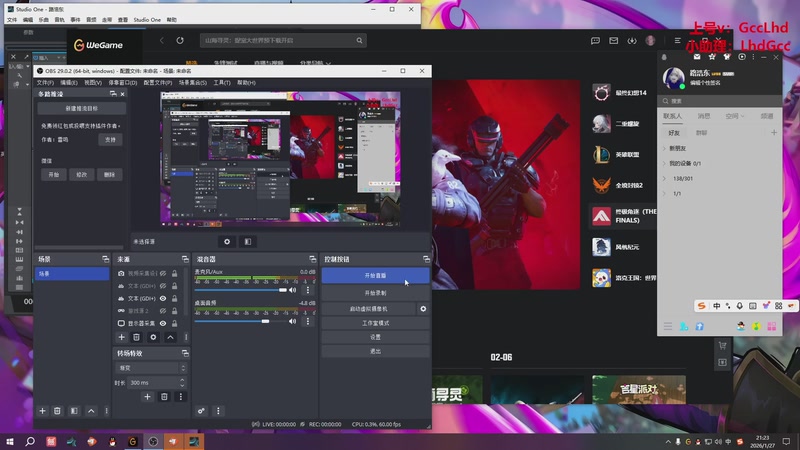Viewport: 800px width, 450px height.
Task: Add a new source in OBS sources dock
Action: pos(121,337)
